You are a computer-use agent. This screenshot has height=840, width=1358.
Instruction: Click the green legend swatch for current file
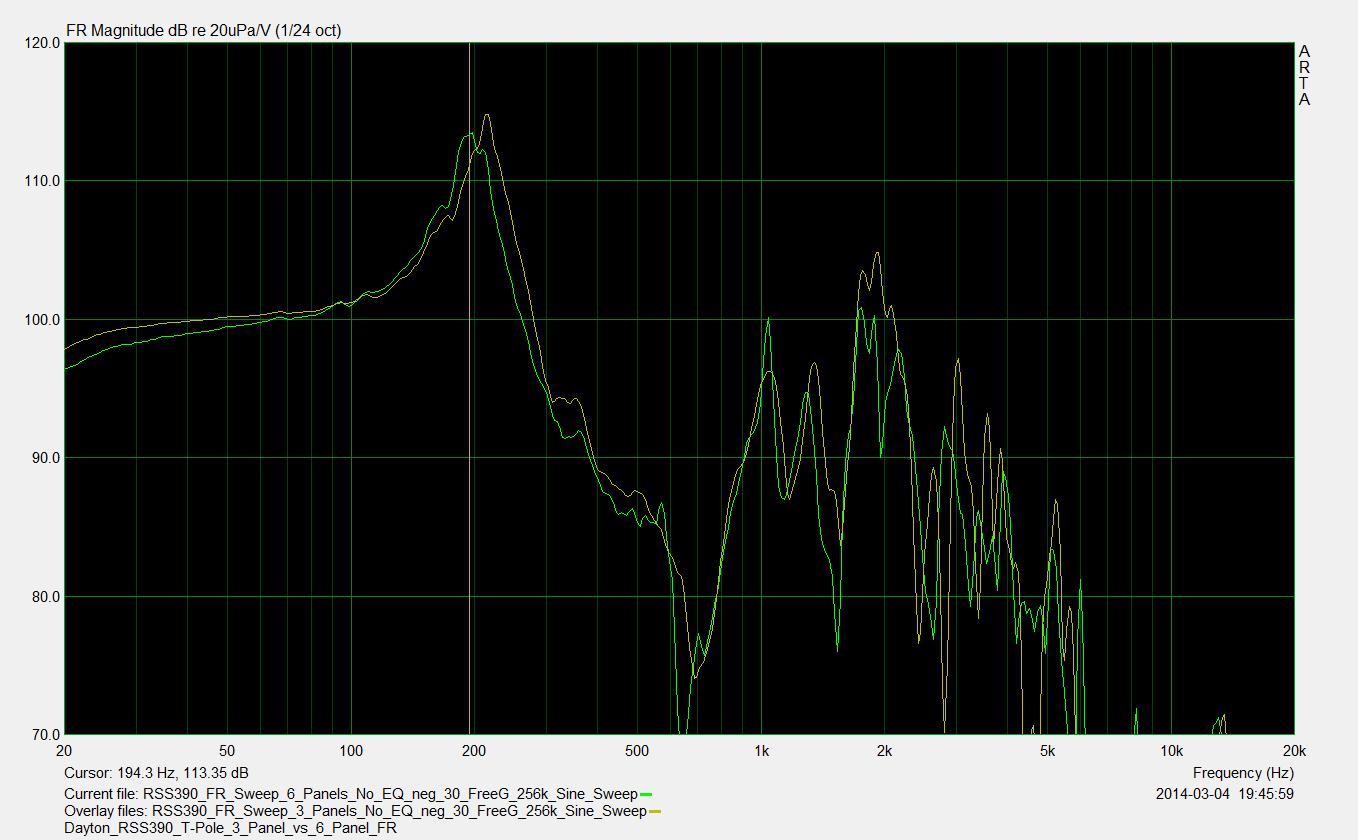coord(646,794)
